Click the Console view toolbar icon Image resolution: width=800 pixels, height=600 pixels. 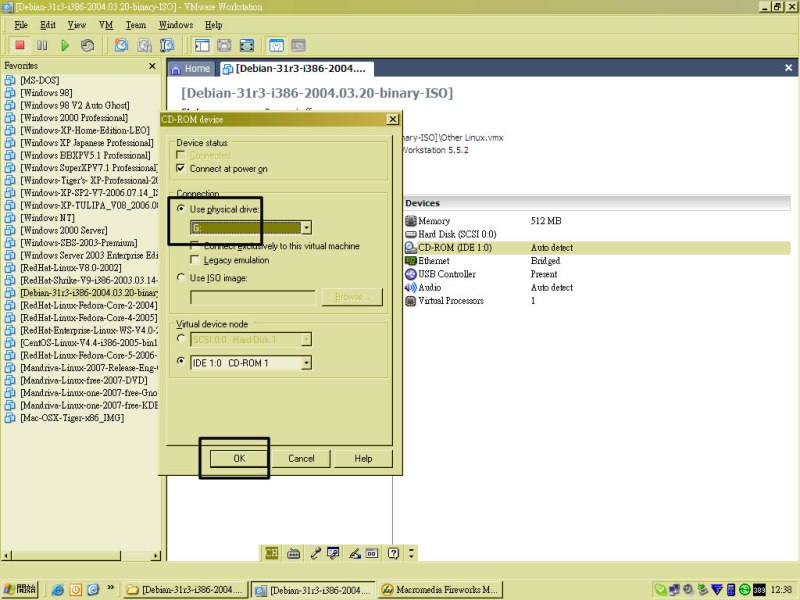[298, 45]
